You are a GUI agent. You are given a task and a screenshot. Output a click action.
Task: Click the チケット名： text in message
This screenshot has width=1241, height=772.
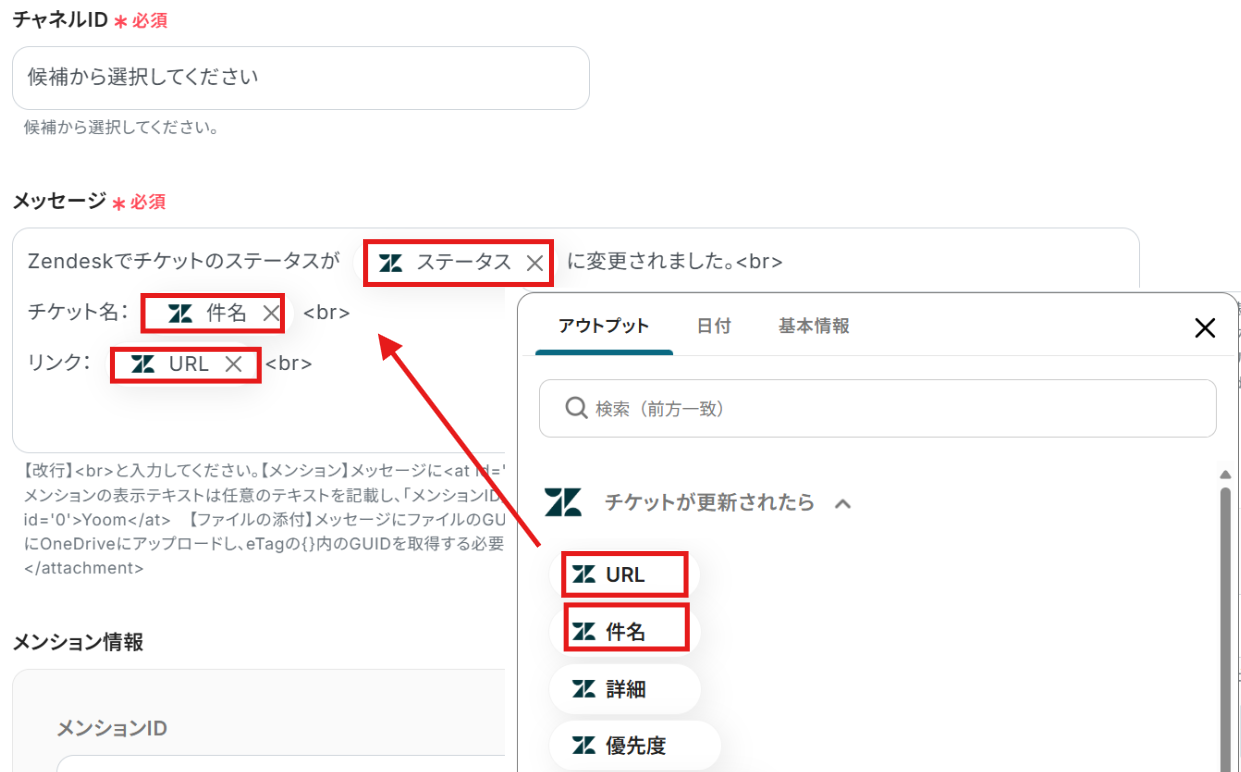point(79,312)
